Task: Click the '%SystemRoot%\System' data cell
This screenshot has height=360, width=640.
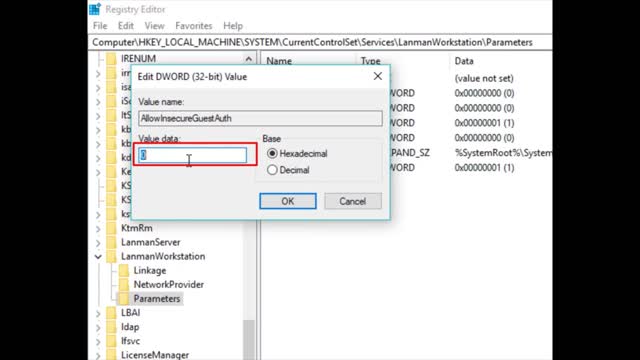Action: pyautogui.click(x=503, y=153)
